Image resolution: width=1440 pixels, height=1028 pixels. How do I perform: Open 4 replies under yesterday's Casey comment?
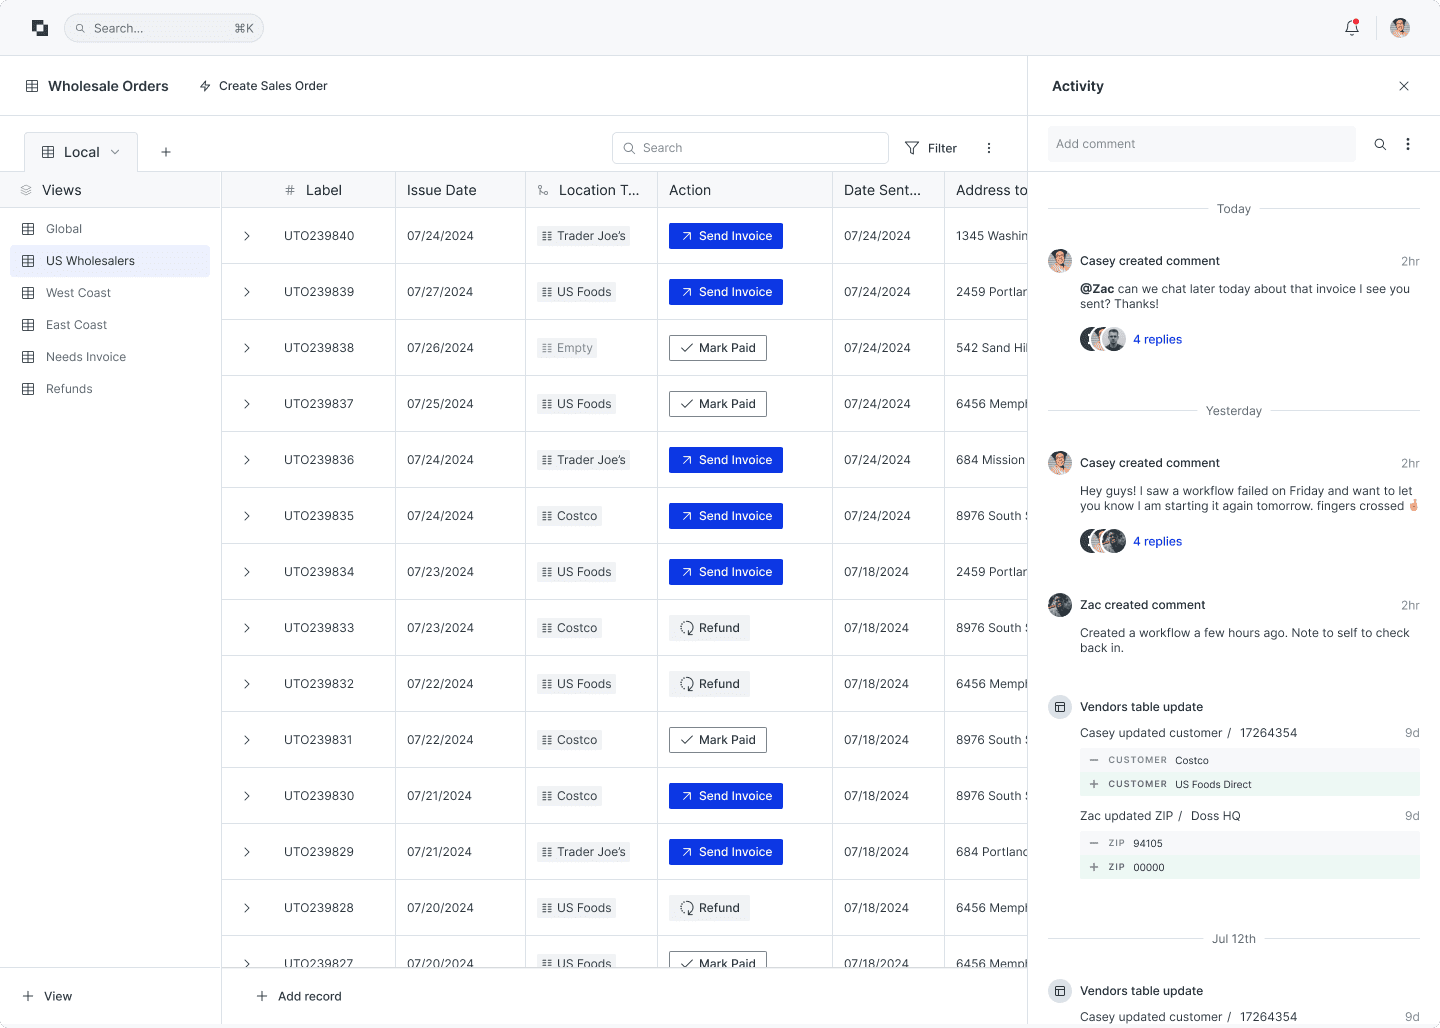tap(1157, 541)
